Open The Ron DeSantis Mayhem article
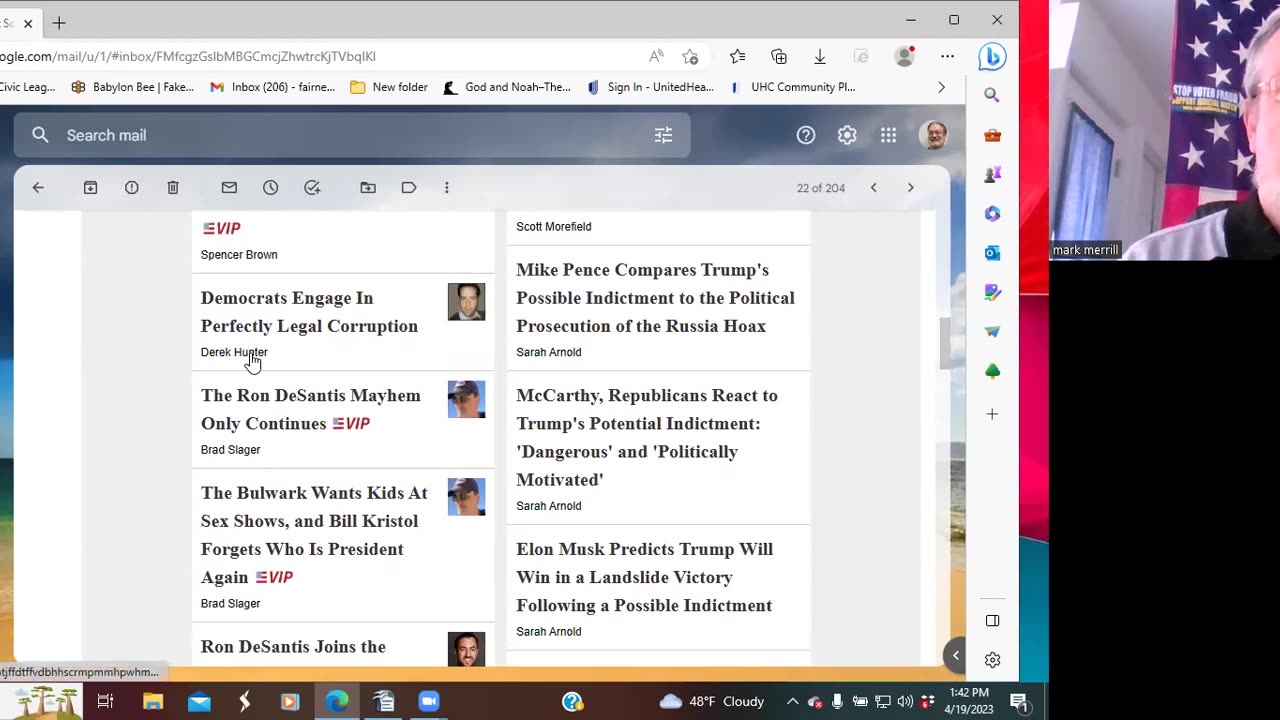This screenshot has height=720, width=1280. tap(311, 409)
